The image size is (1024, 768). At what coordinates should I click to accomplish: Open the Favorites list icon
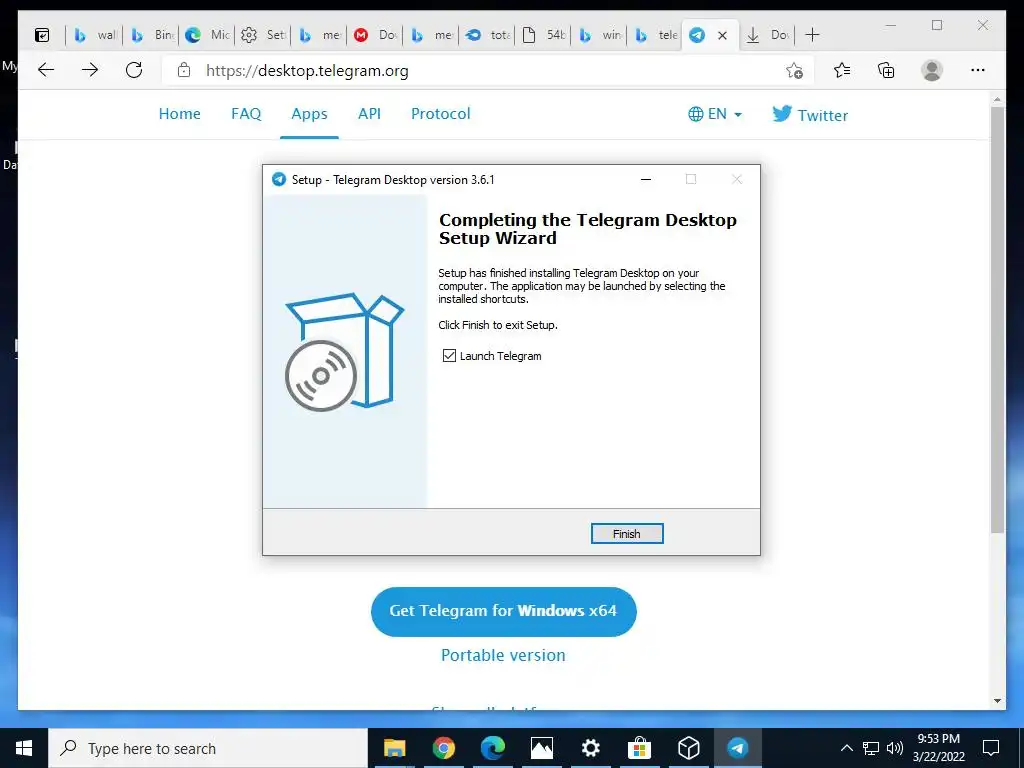coord(842,70)
